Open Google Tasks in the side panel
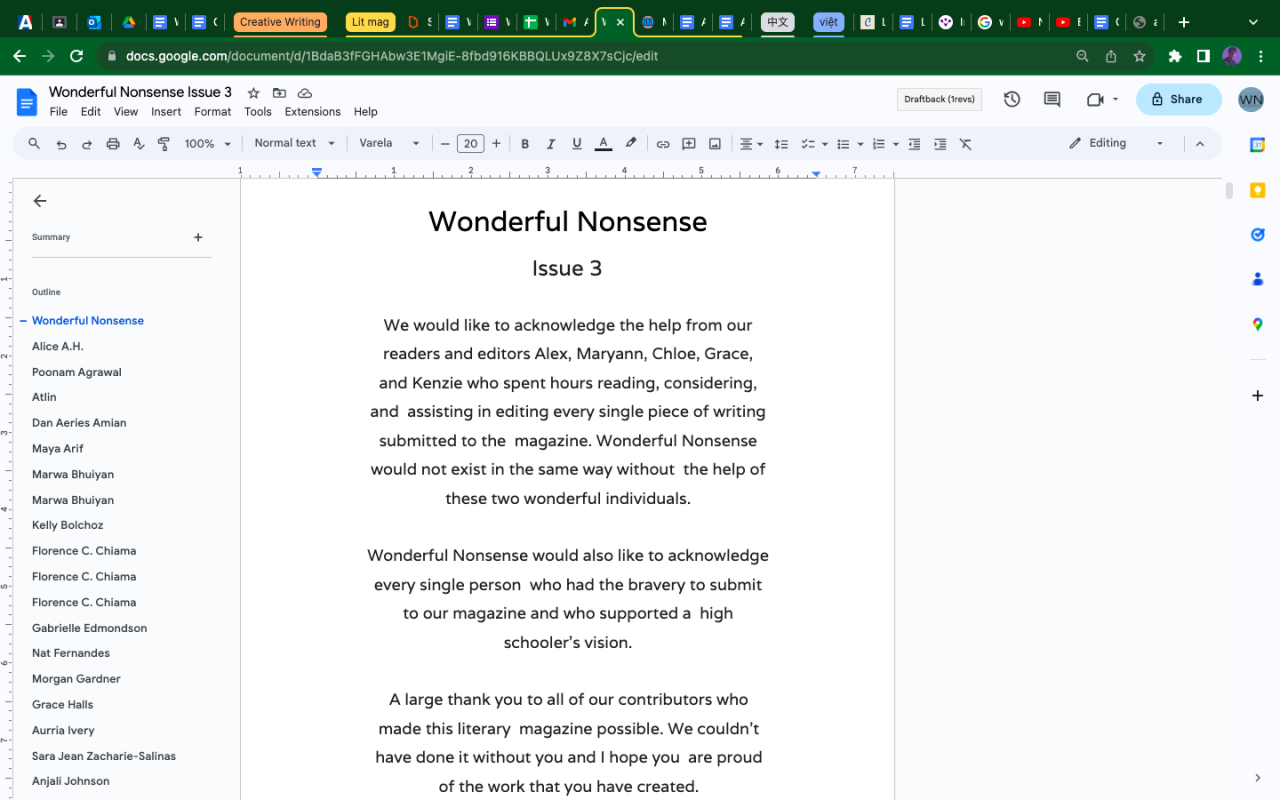The width and height of the screenshot is (1280, 800). click(1258, 235)
